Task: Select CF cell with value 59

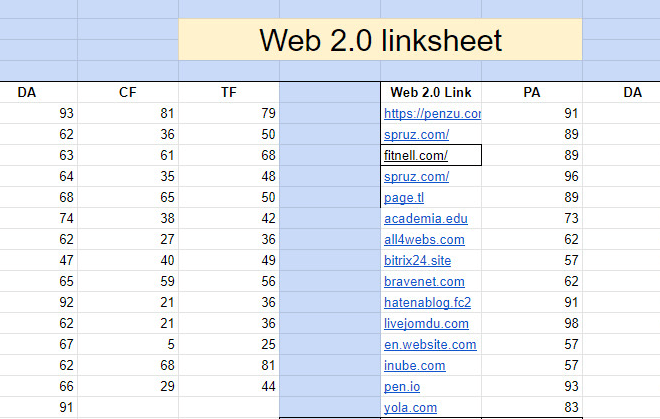Action: pos(128,282)
